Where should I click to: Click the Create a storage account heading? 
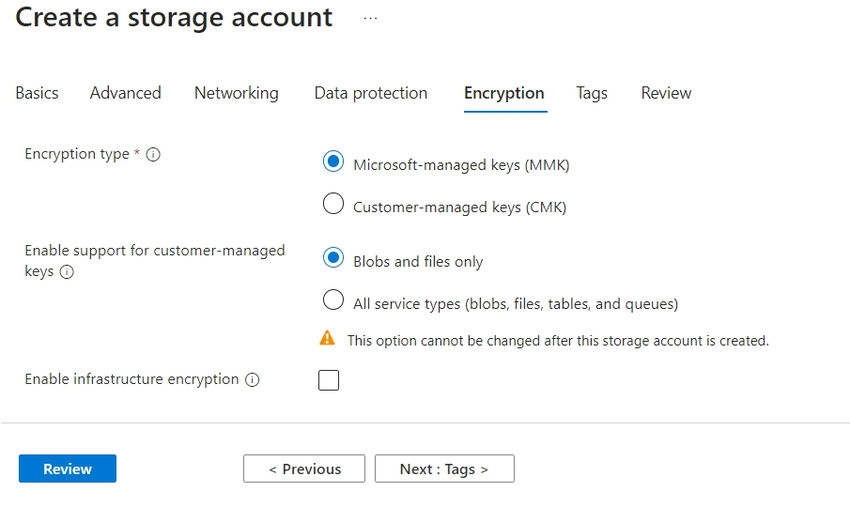174,17
